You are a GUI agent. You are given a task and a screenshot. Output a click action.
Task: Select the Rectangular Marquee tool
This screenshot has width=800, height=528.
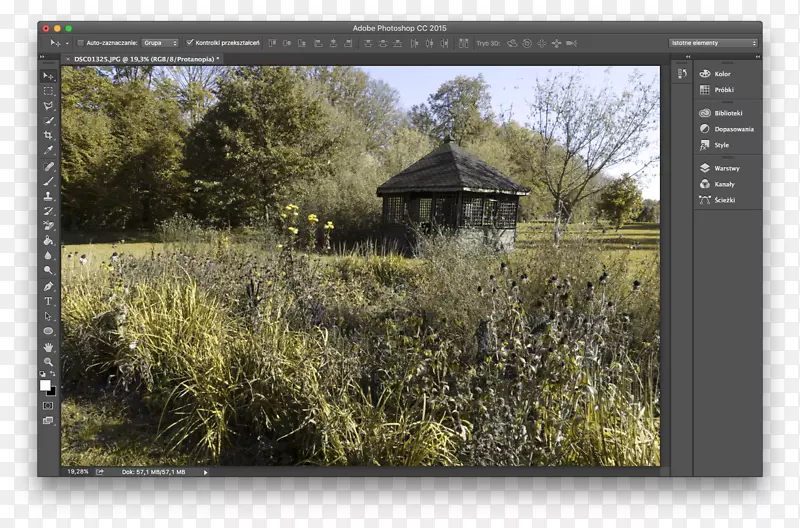click(x=48, y=91)
